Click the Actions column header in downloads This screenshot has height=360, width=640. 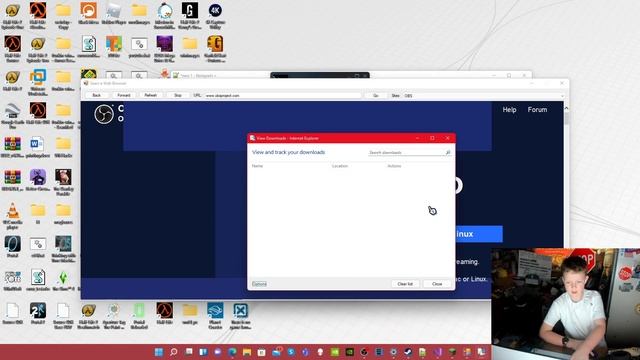(394, 166)
